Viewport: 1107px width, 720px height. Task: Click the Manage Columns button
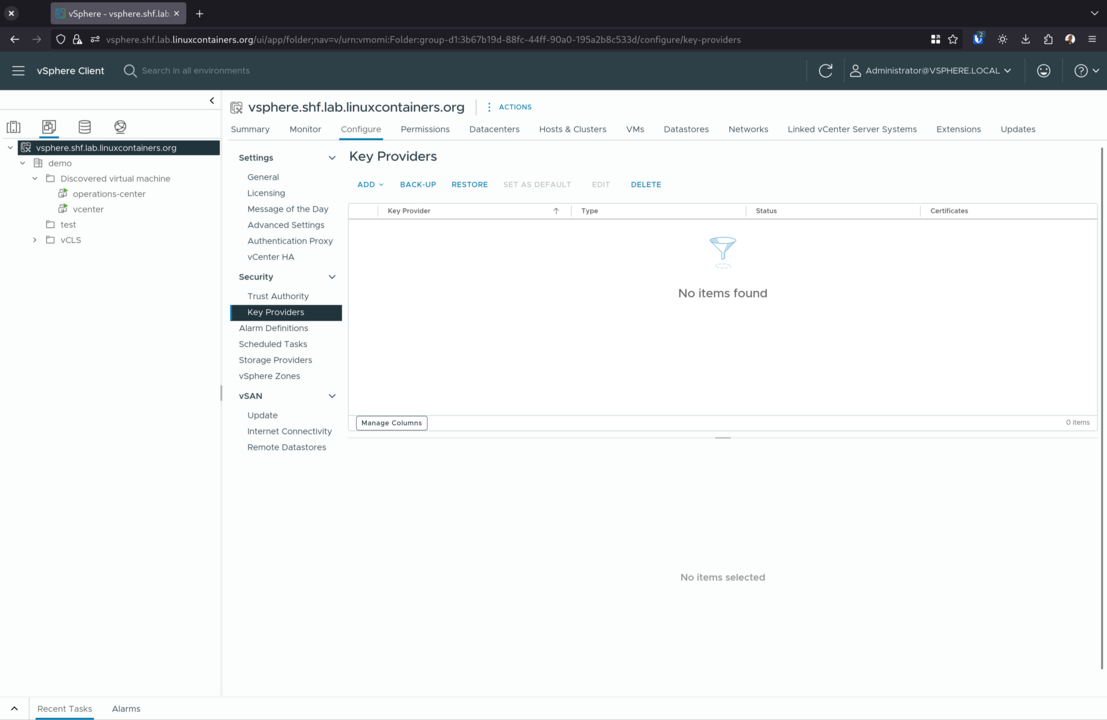[x=392, y=423]
